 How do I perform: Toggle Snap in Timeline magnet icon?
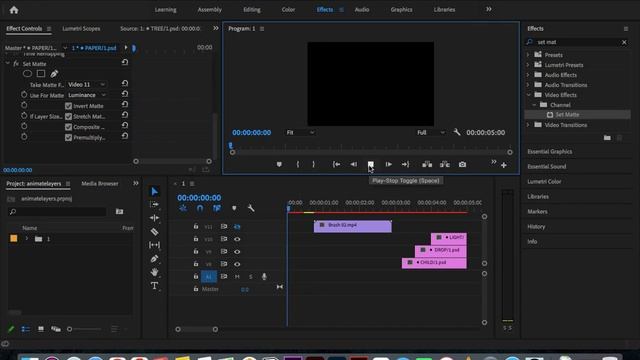(x=200, y=208)
